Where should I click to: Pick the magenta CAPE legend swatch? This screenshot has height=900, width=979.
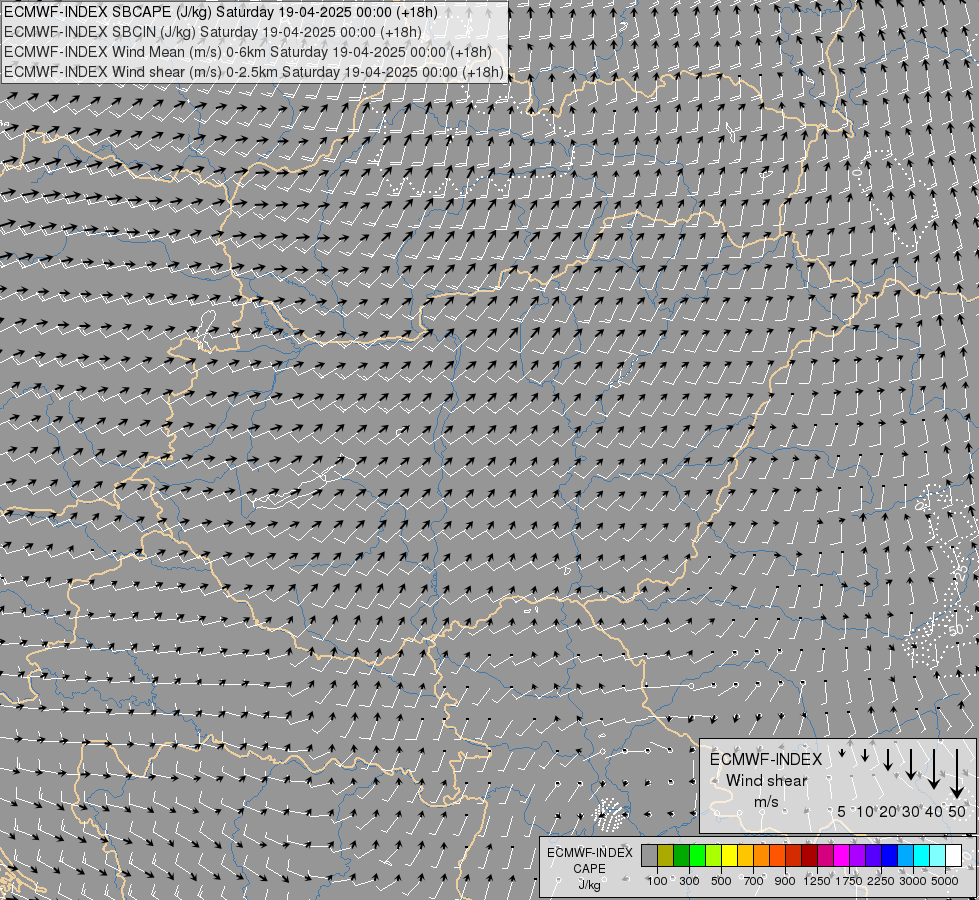pyautogui.click(x=842, y=855)
